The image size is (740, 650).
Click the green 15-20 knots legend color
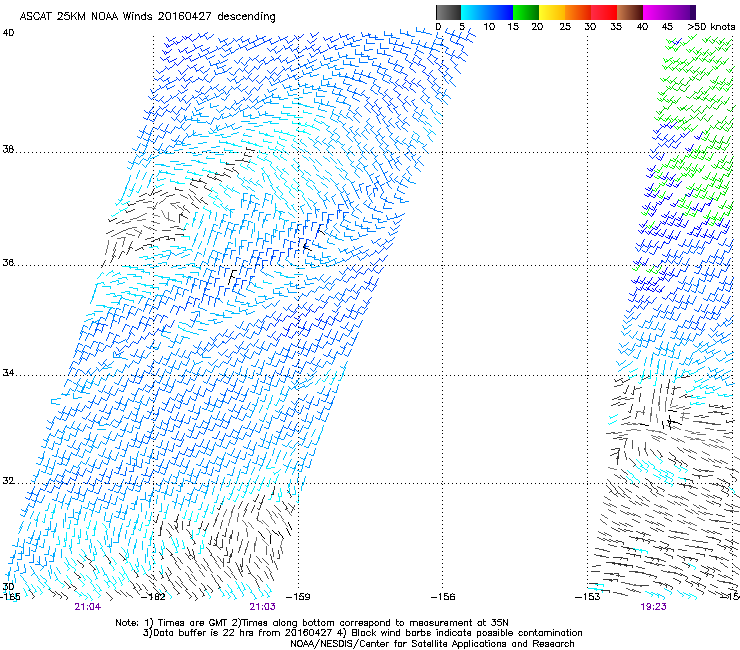[526, 12]
